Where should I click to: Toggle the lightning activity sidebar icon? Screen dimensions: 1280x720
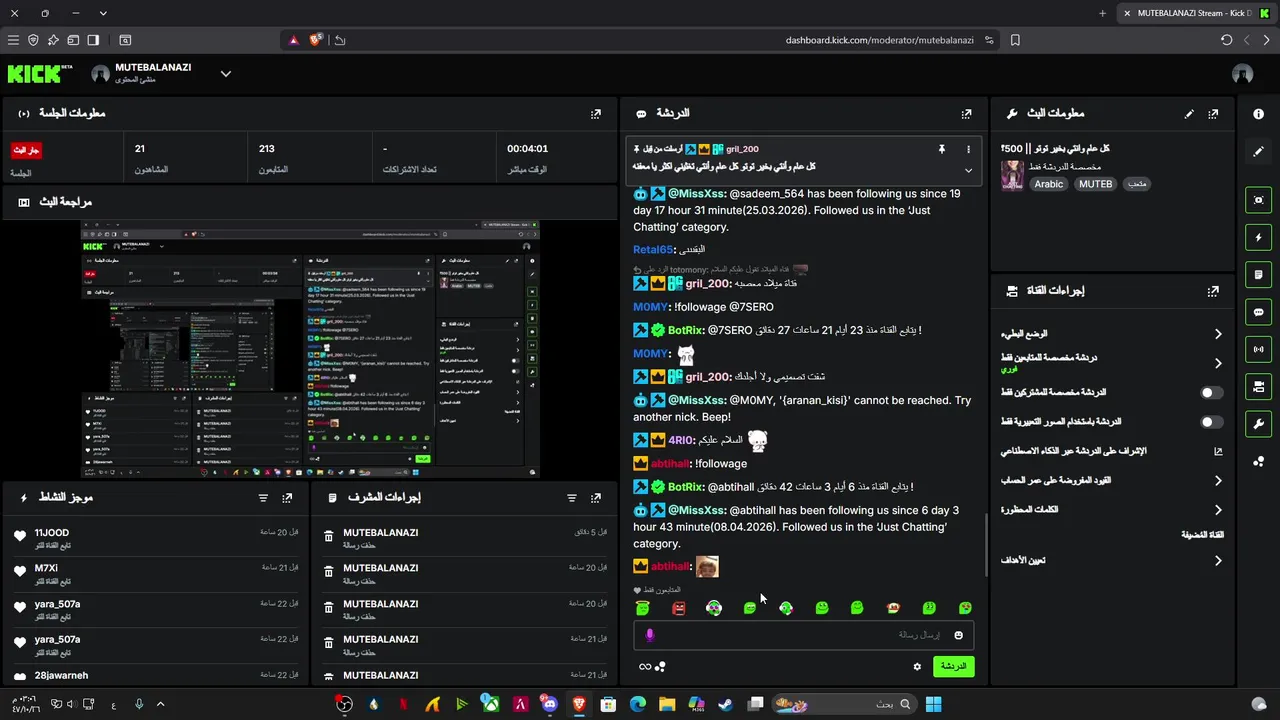pyautogui.click(x=1258, y=238)
